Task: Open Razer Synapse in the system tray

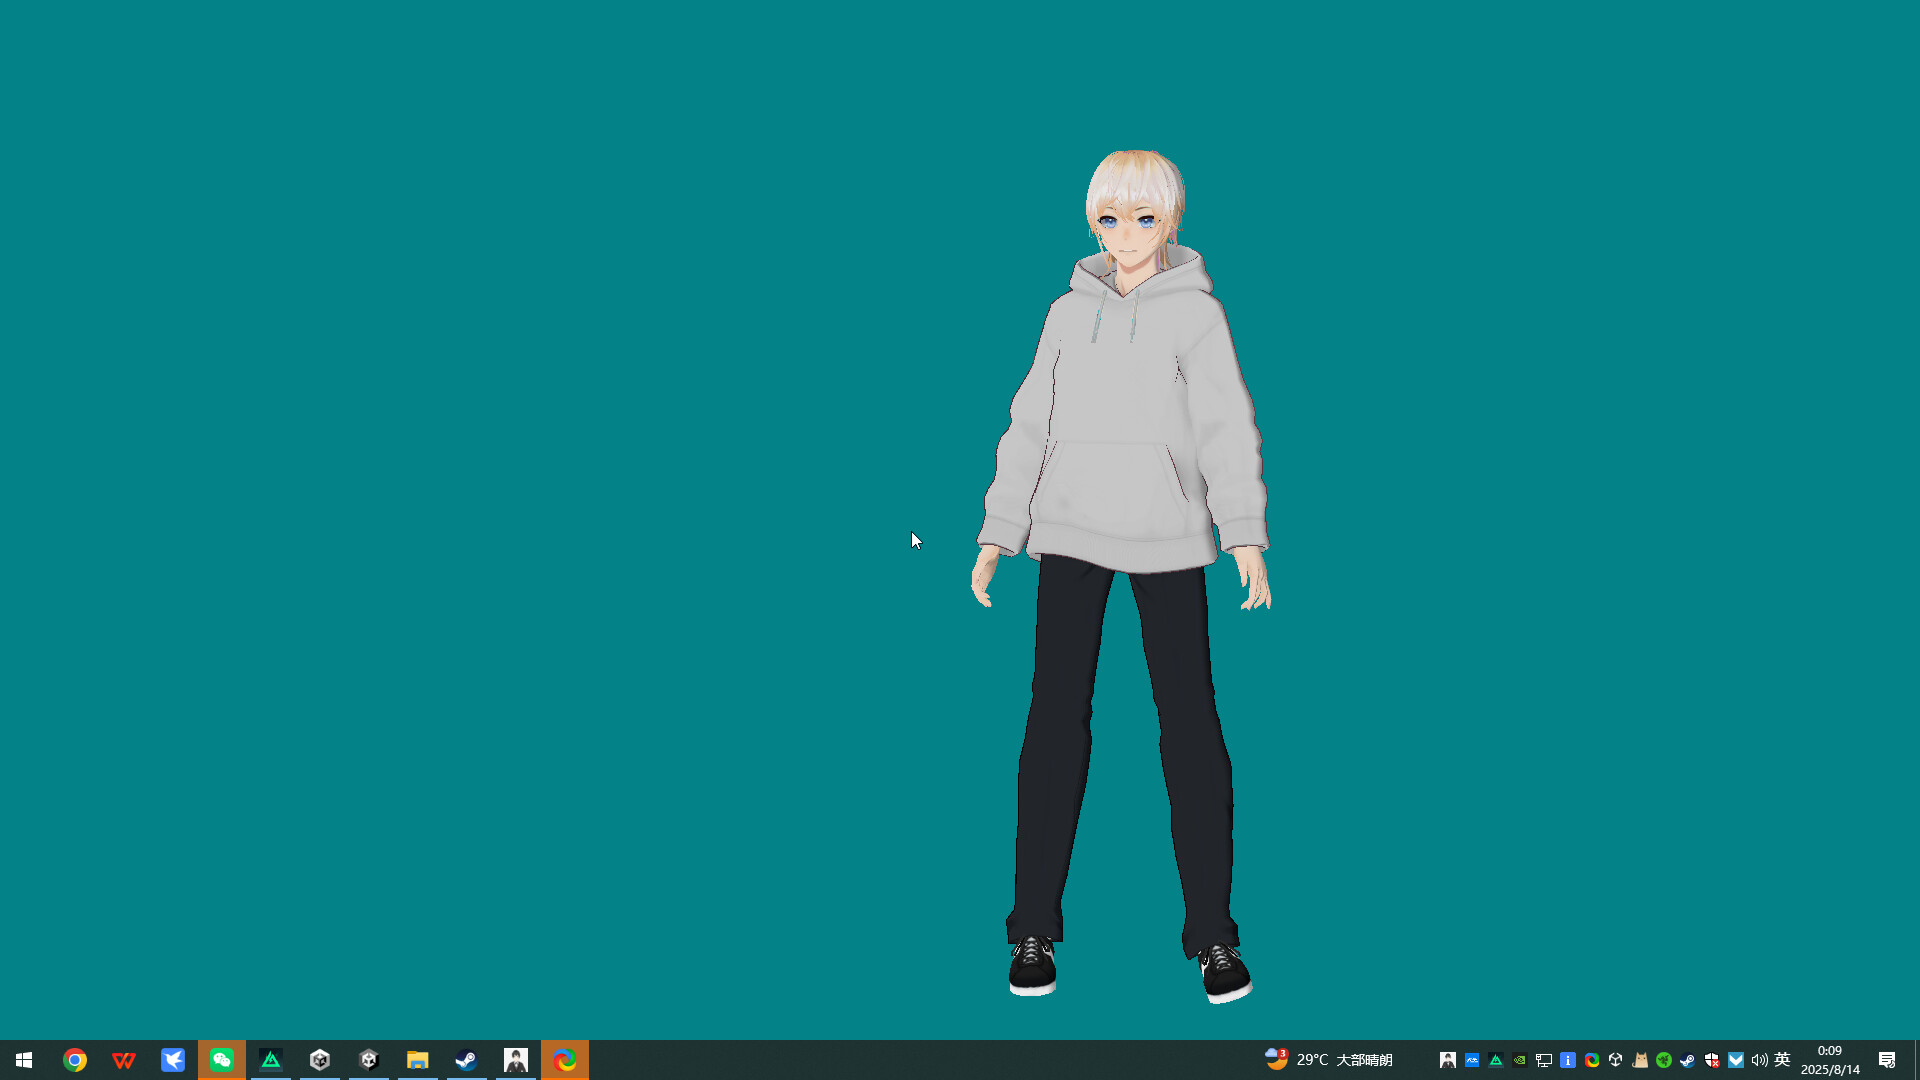Action: click(x=1664, y=1060)
